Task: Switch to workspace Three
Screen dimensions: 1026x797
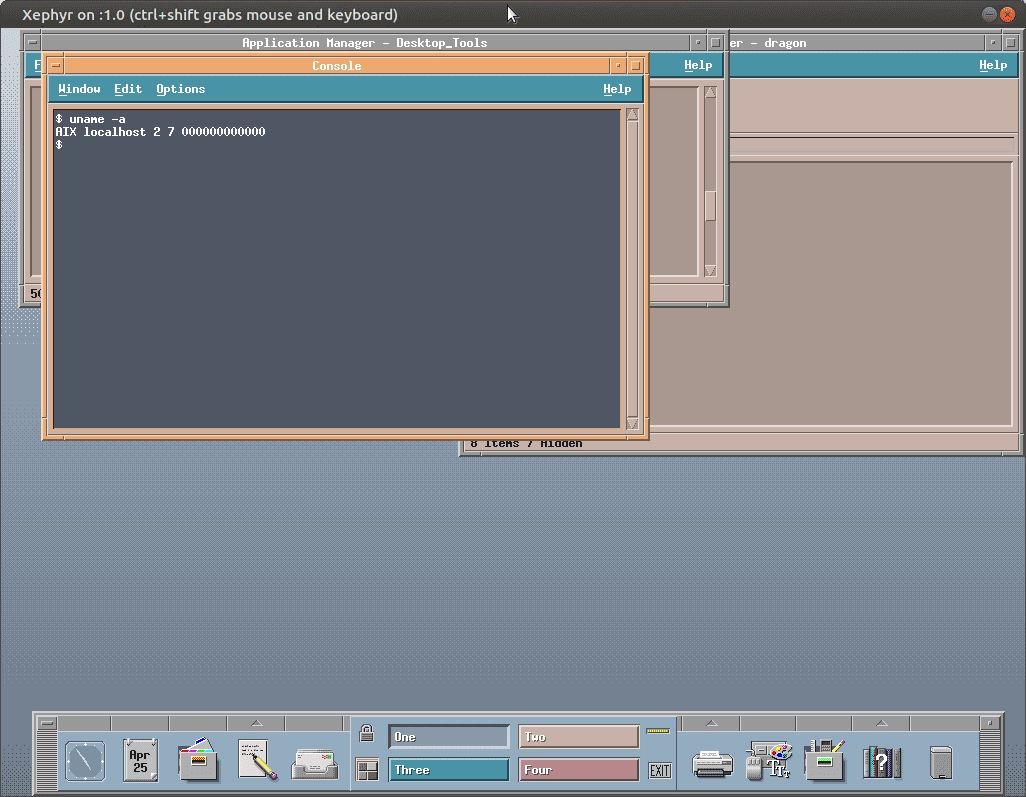Action: pyautogui.click(x=448, y=770)
